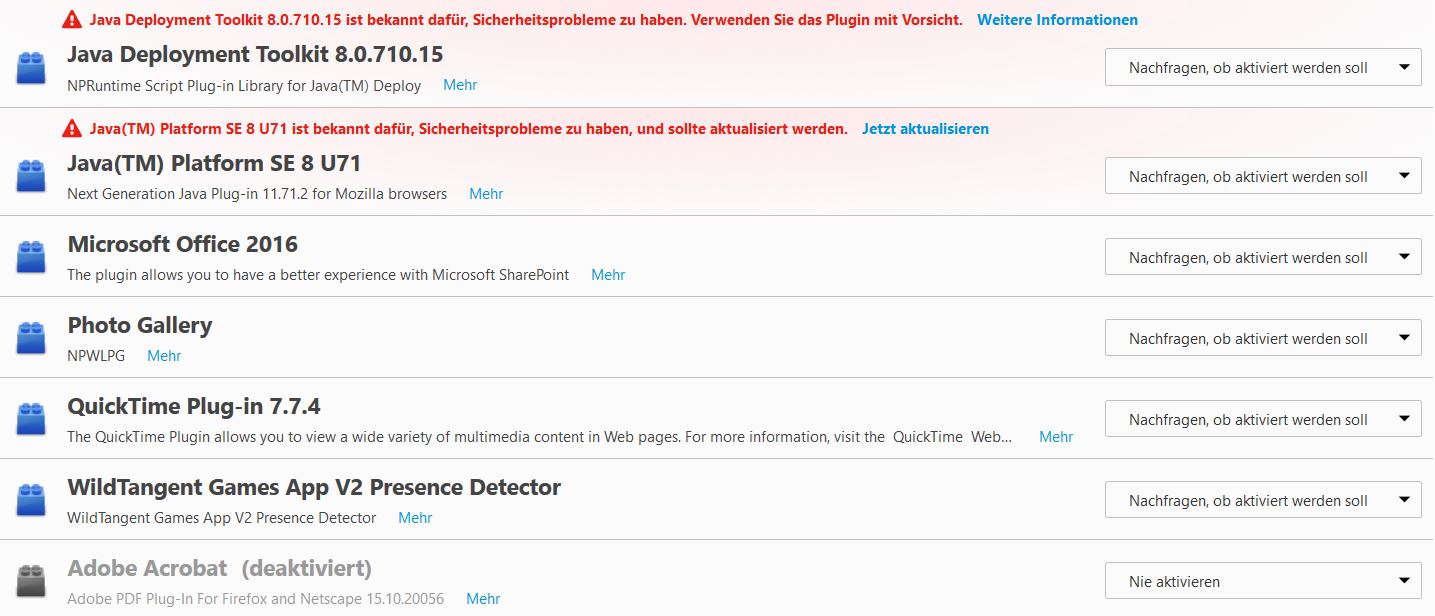Viewport: 1435px width, 616px height.
Task: Click 'Mehr' link for Microsoft Office 2016
Action: pos(608,275)
